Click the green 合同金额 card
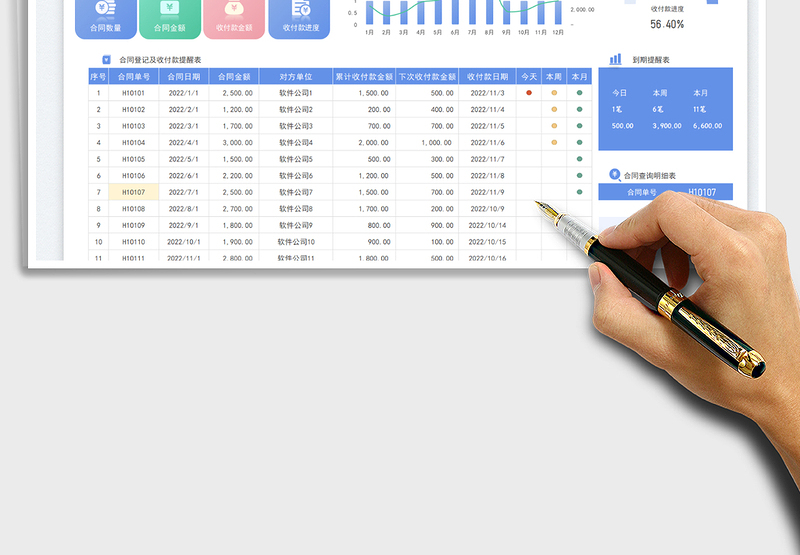The height and width of the screenshot is (555, 800). 169,20
